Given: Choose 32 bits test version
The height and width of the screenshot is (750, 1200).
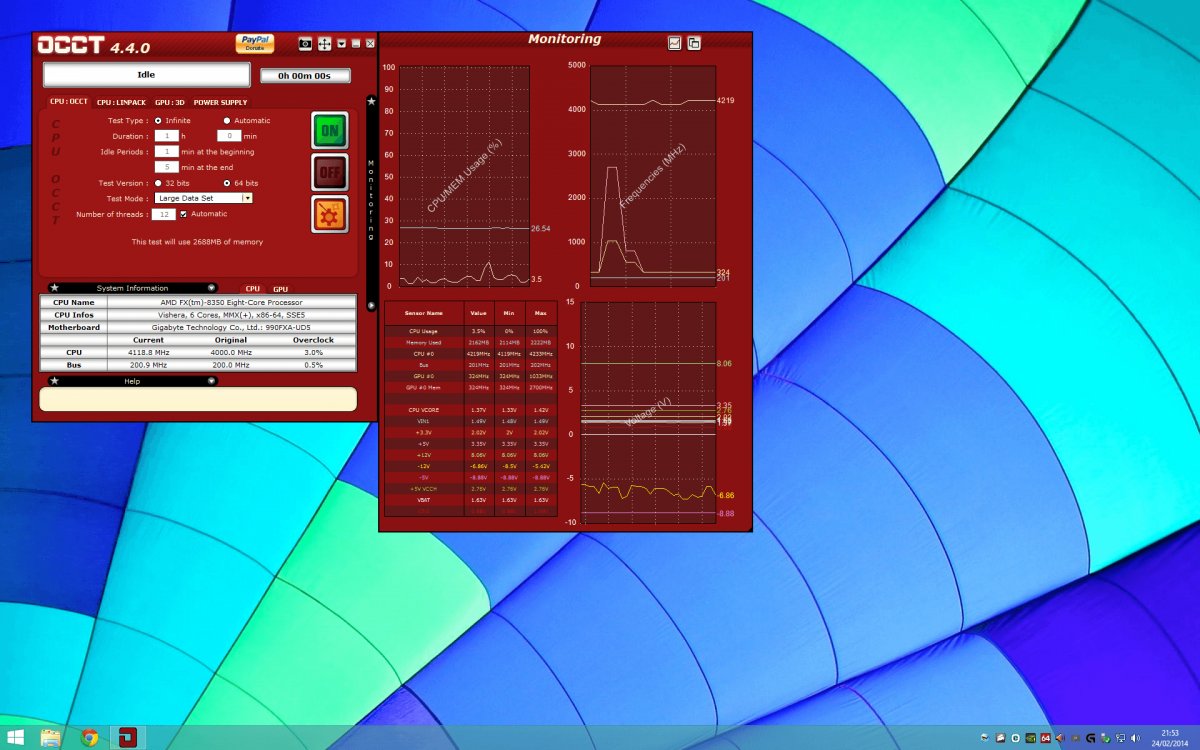Looking at the screenshot, I should [x=158, y=183].
